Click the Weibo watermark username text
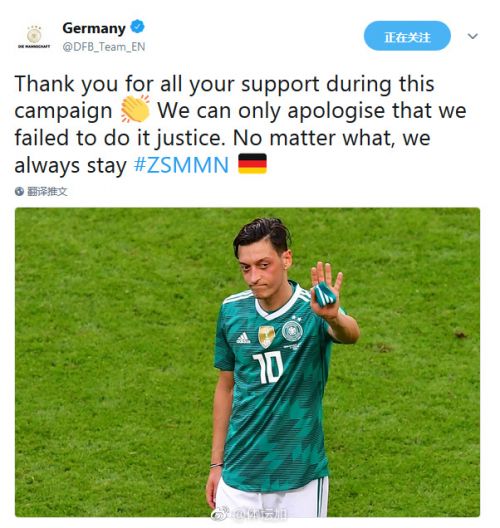The height and width of the screenshot is (528, 500). pos(259,514)
